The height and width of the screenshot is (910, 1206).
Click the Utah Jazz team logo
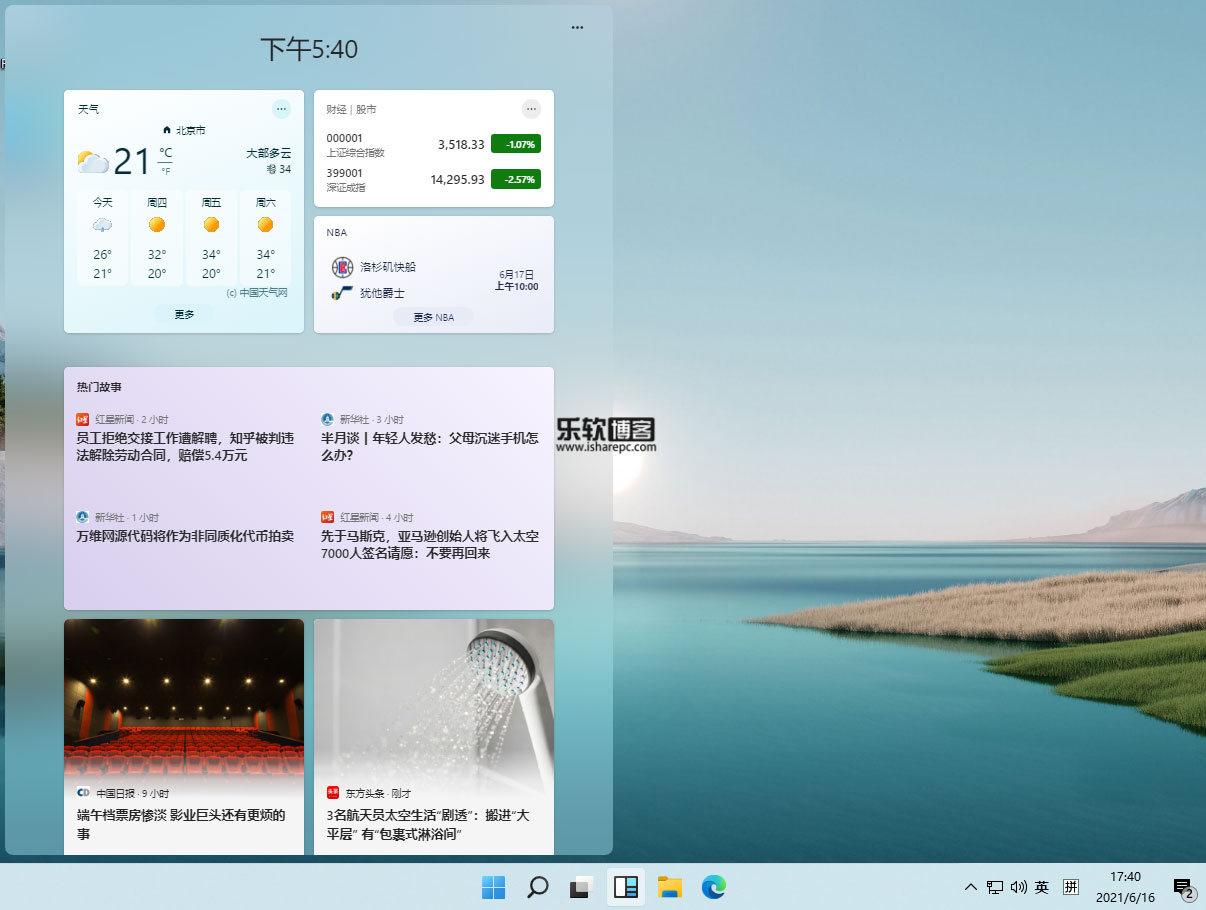click(340, 293)
